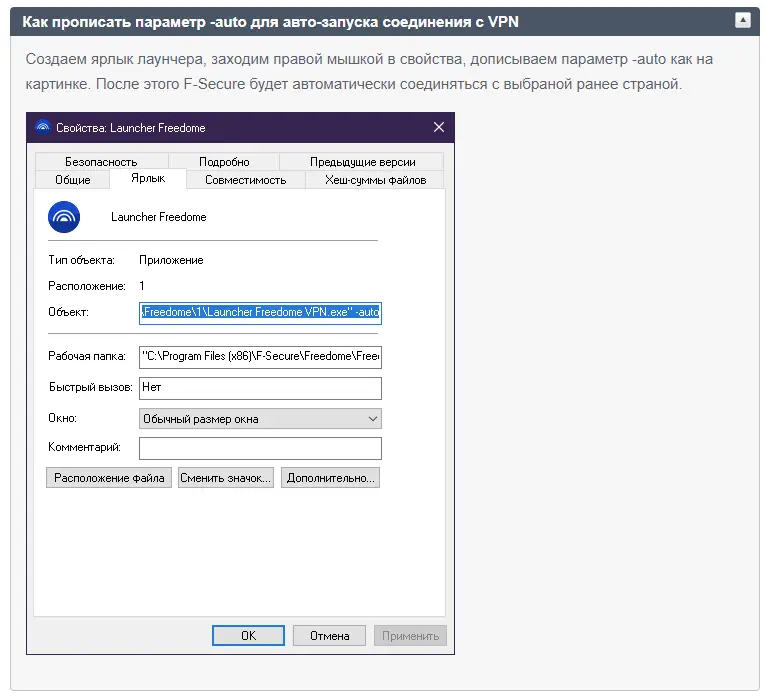Click the empty Комментарий field
Viewport: 766px width, 698px height.
[260, 448]
